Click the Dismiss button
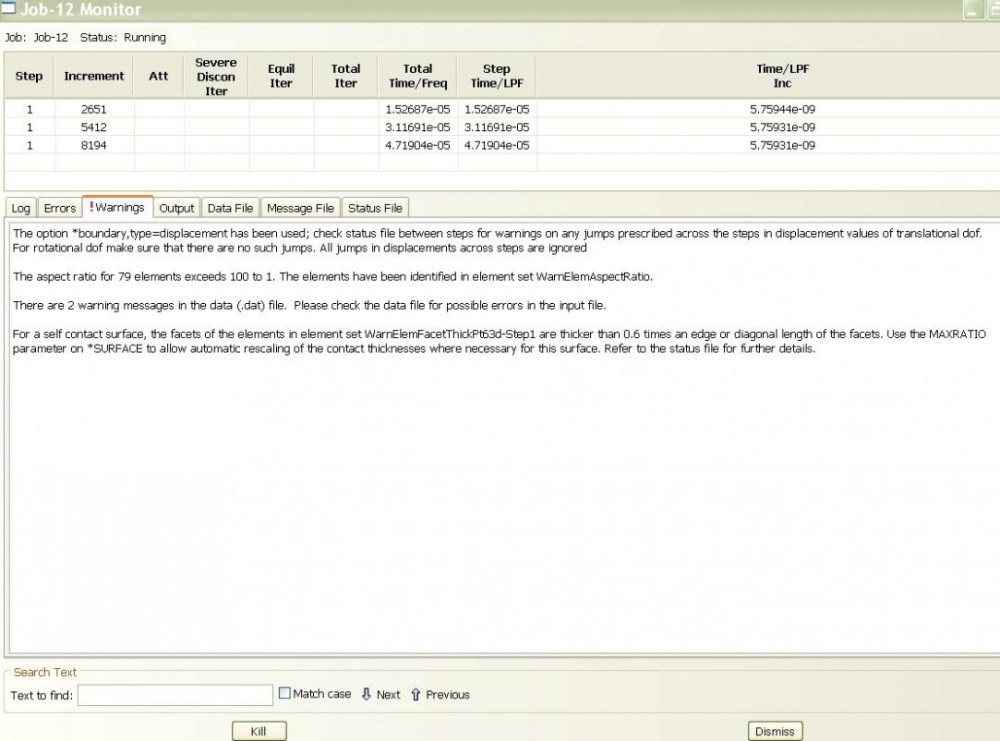1000x741 pixels. [x=775, y=731]
